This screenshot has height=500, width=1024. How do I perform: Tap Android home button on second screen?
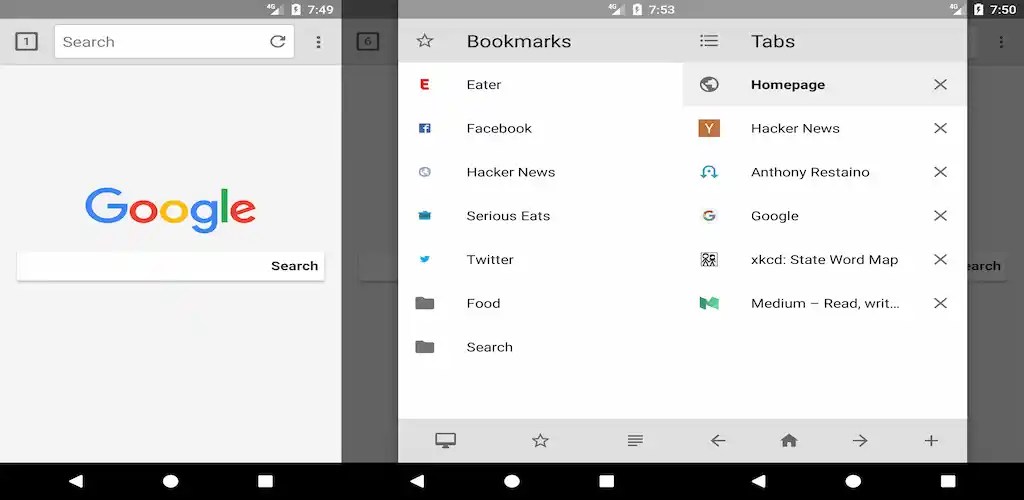pyautogui.click(x=512, y=481)
